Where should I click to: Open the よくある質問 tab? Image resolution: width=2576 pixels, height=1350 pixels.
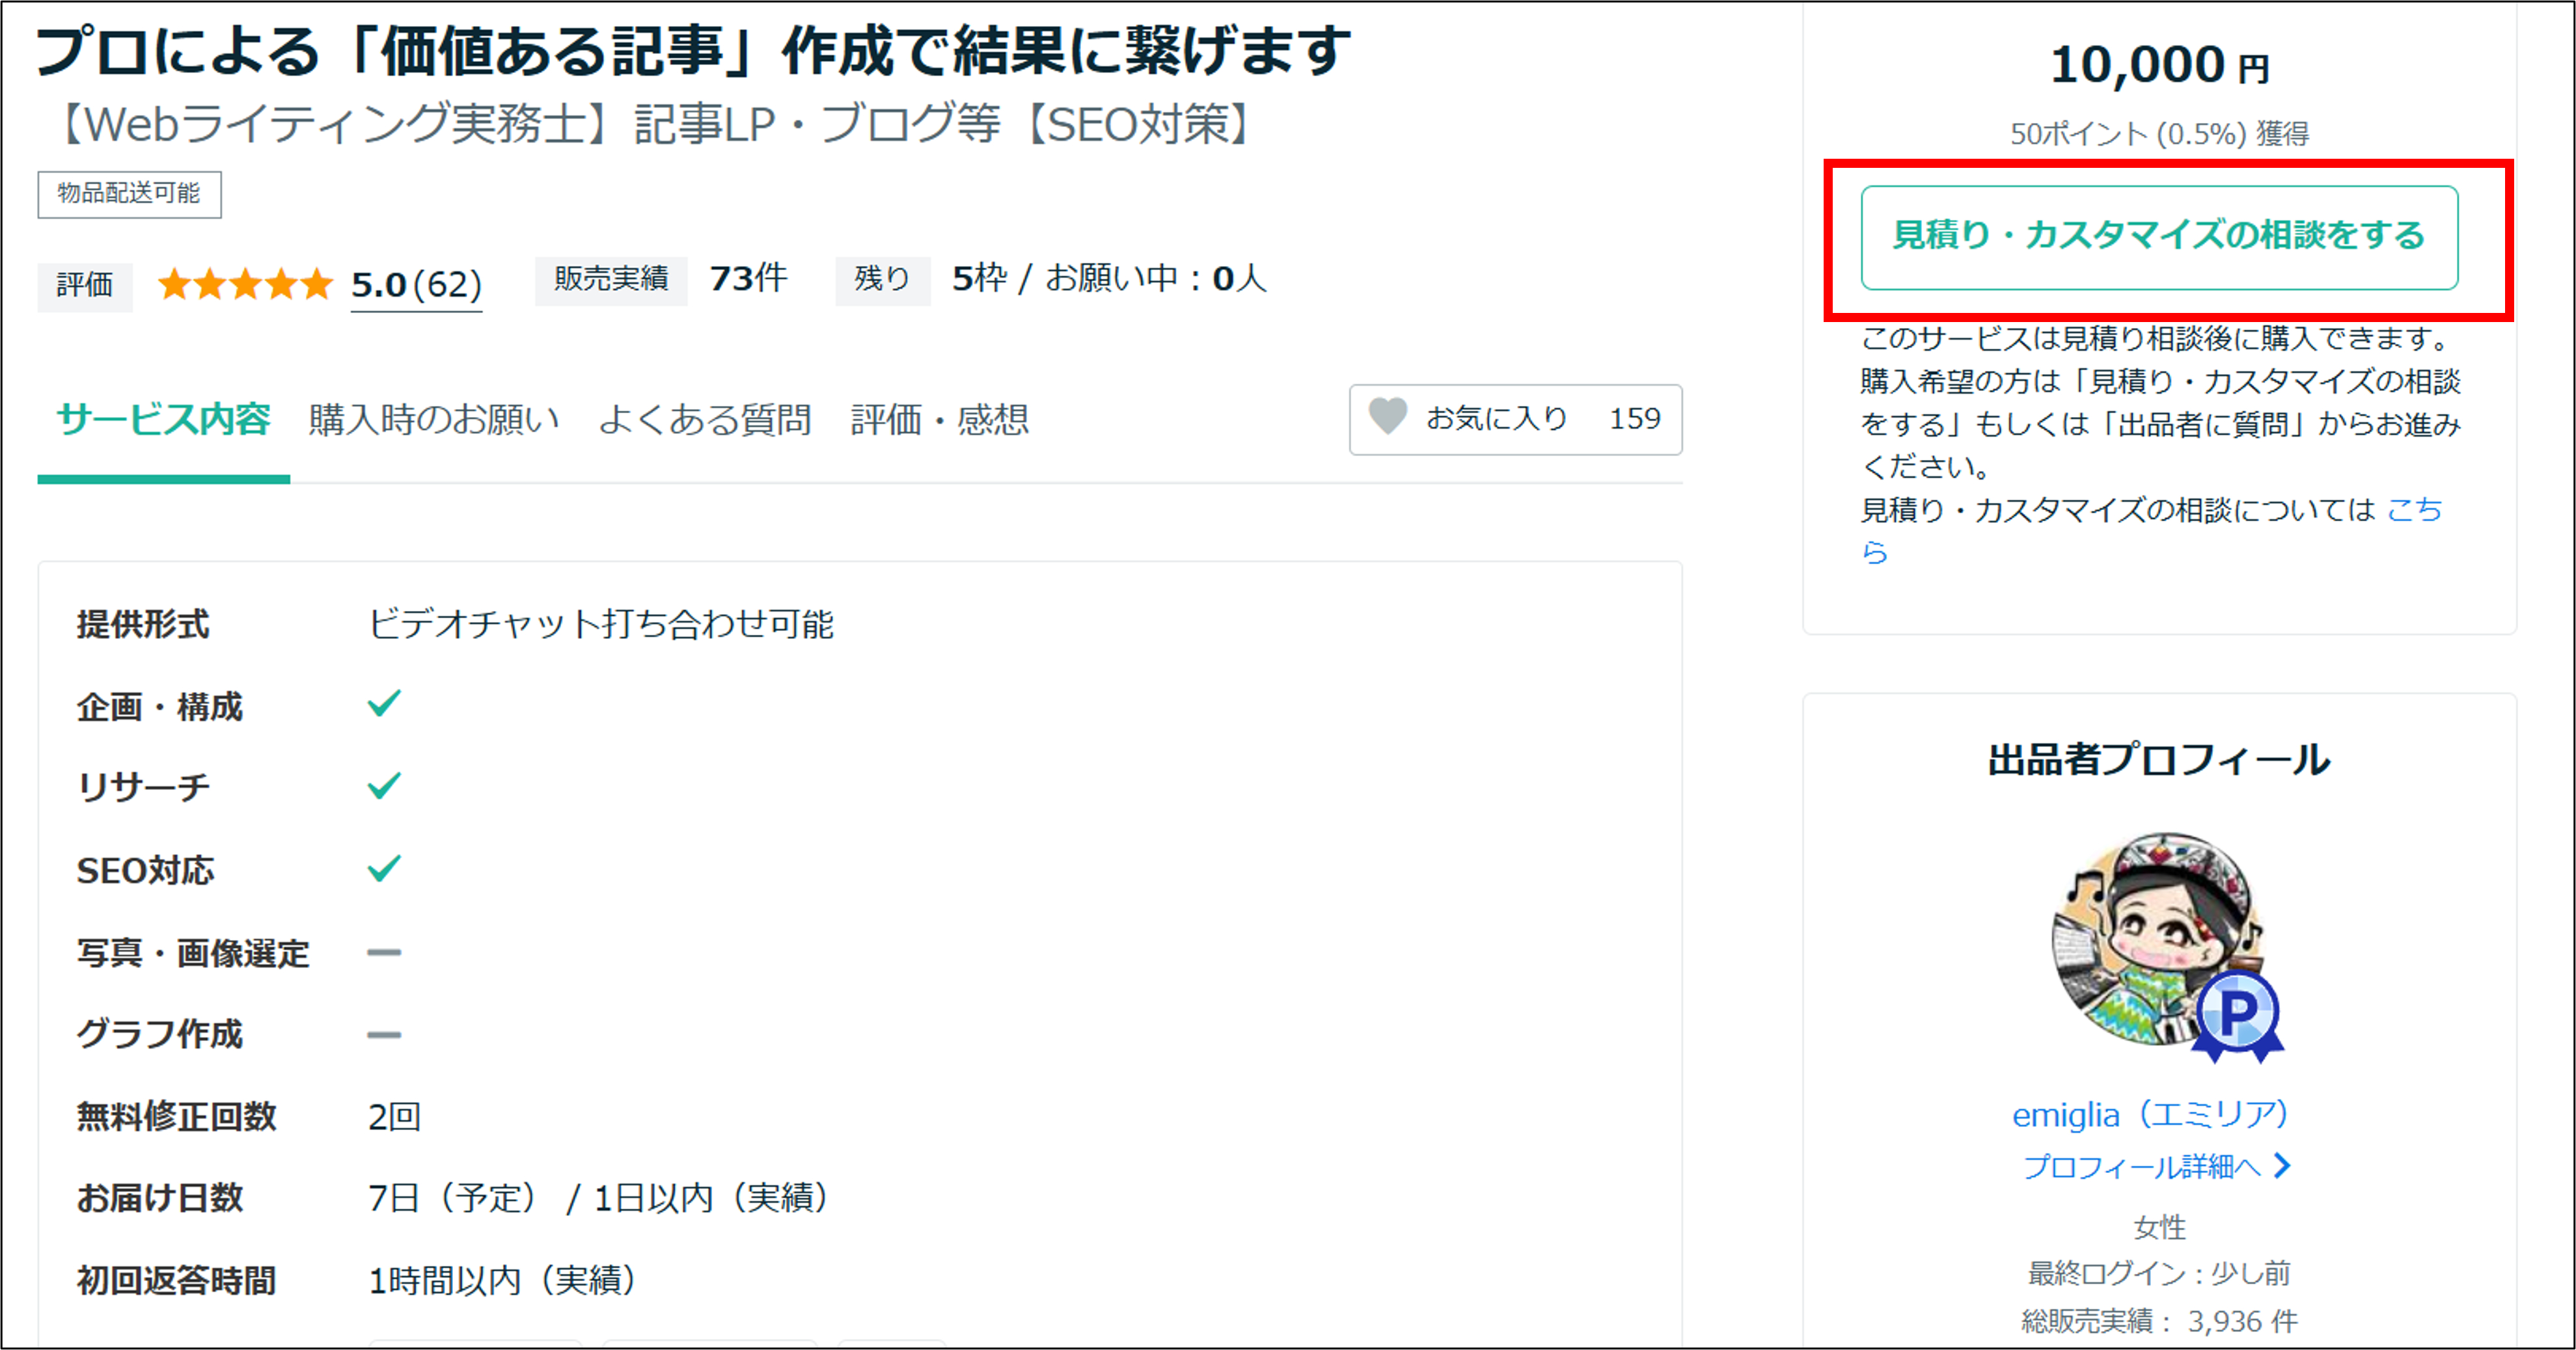click(x=705, y=420)
